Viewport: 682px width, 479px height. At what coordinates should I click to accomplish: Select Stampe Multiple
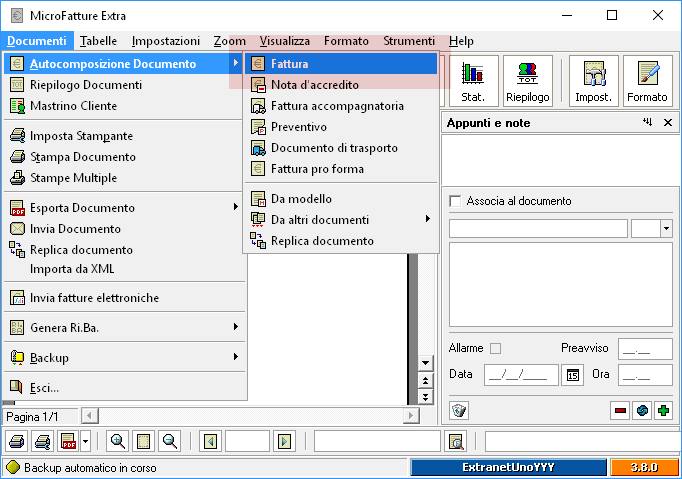[x=124, y=178]
